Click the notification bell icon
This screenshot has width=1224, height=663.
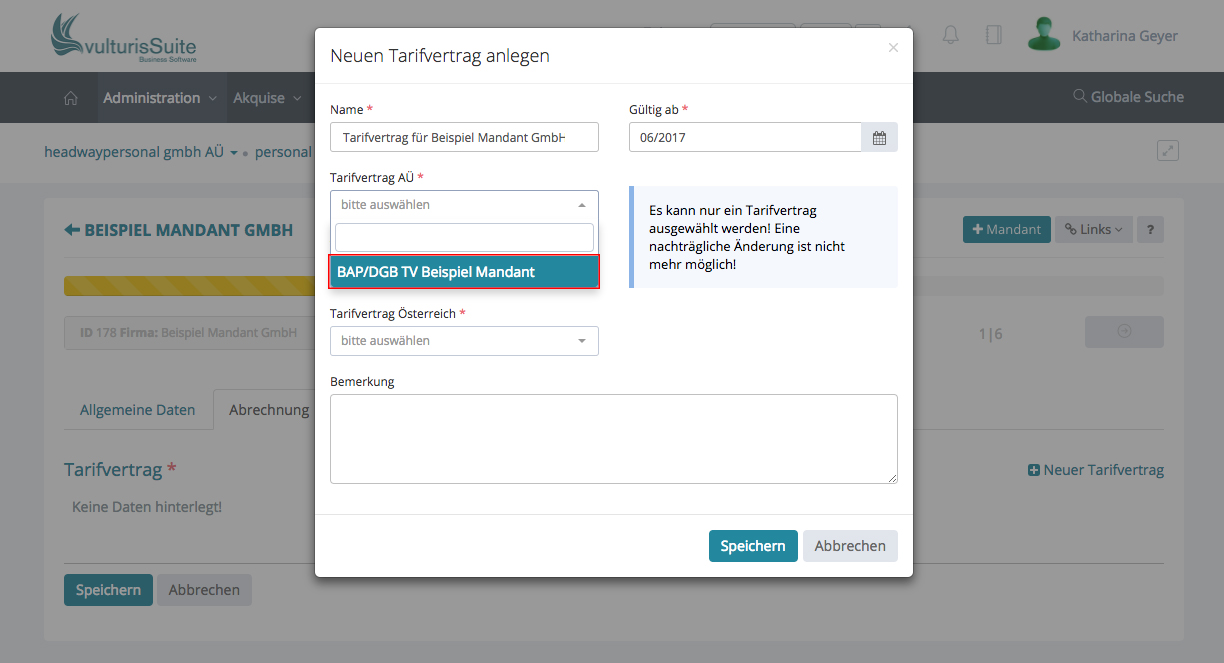coord(950,35)
